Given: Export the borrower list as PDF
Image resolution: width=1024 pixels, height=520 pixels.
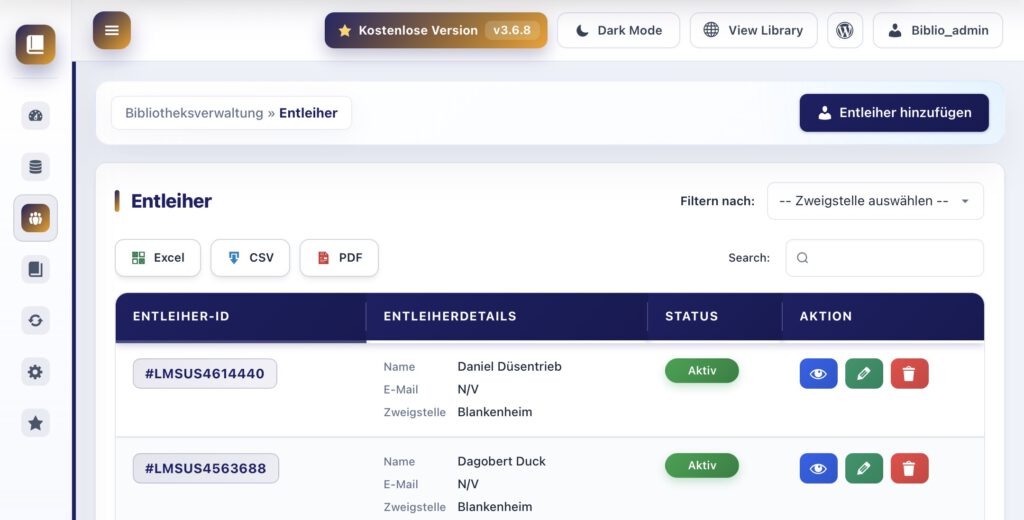Looking at the screenshot, I should click(x=339, y=258).
